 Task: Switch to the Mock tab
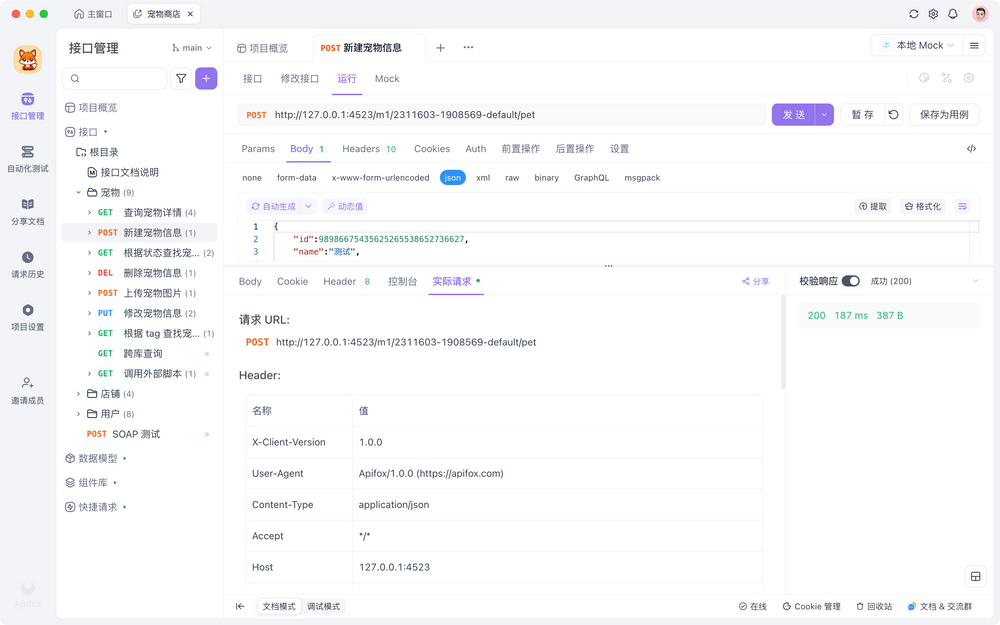click(387, 79)
